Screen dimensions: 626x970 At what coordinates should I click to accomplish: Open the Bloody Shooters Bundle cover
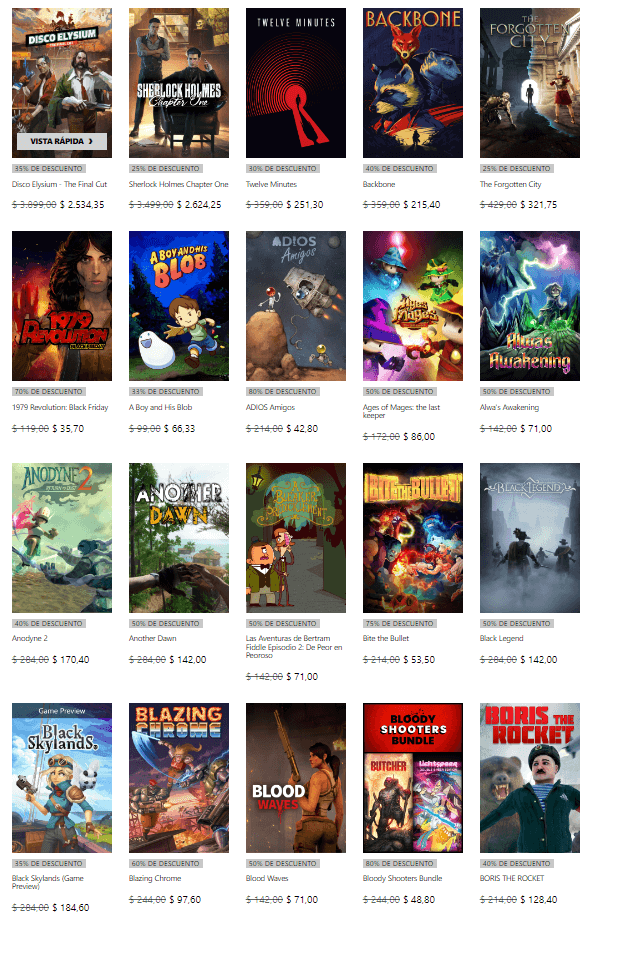413,778
